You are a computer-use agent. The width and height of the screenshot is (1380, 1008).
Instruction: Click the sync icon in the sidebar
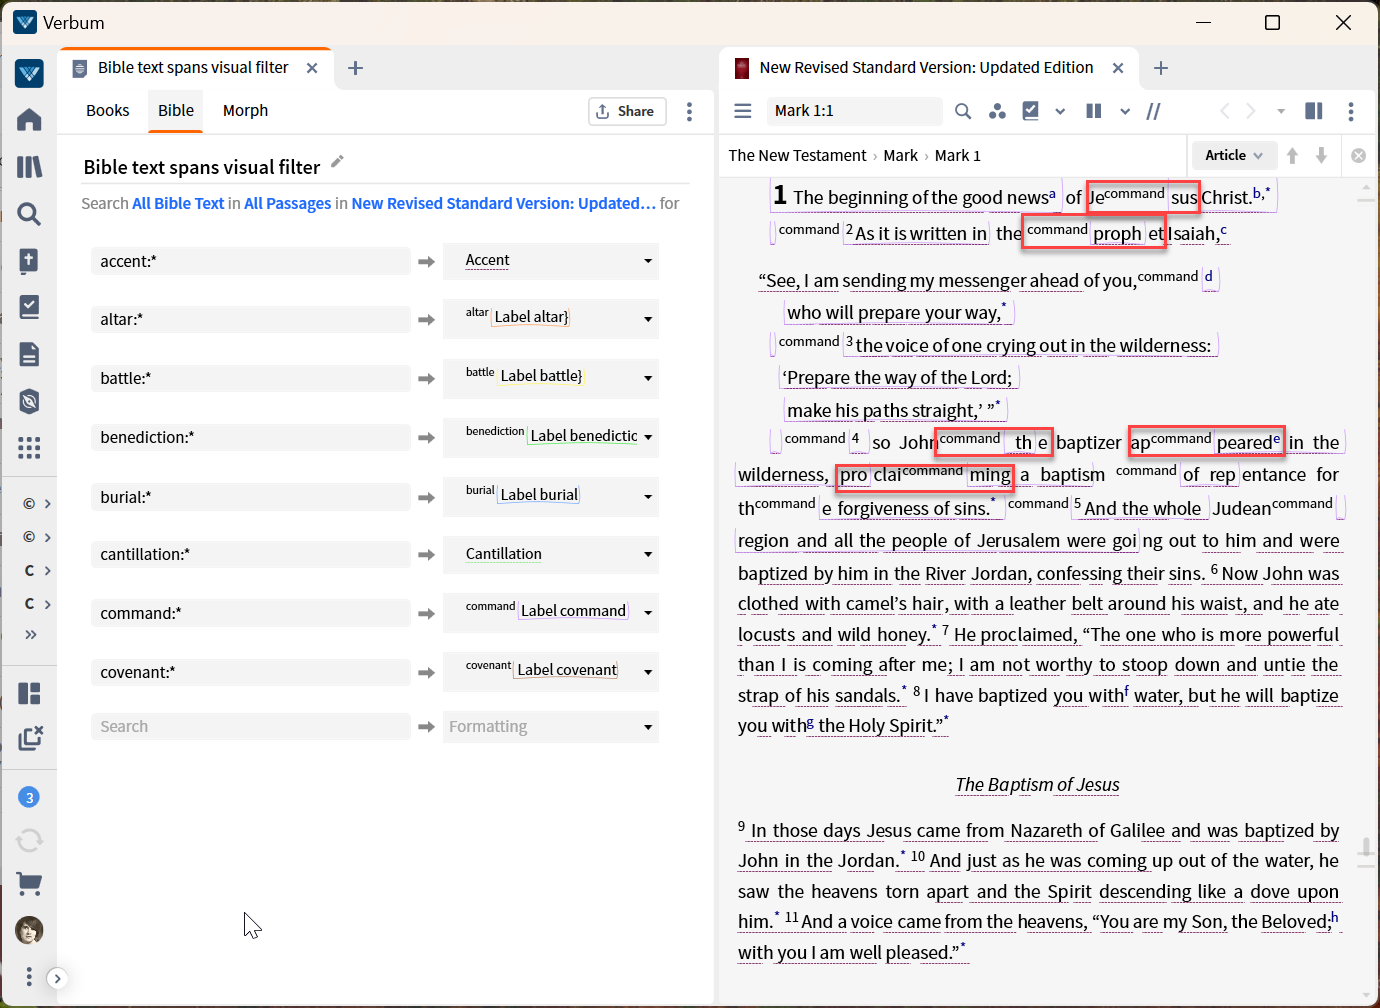[x=29, y=840]
